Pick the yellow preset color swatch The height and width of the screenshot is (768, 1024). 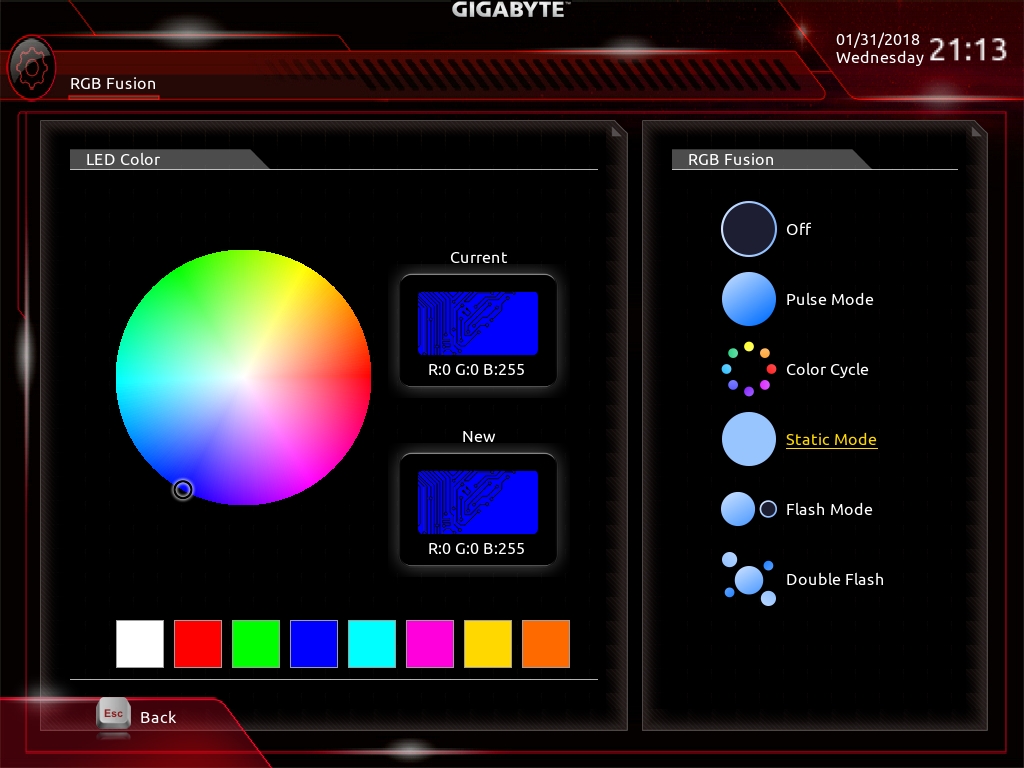pos(488,644)
